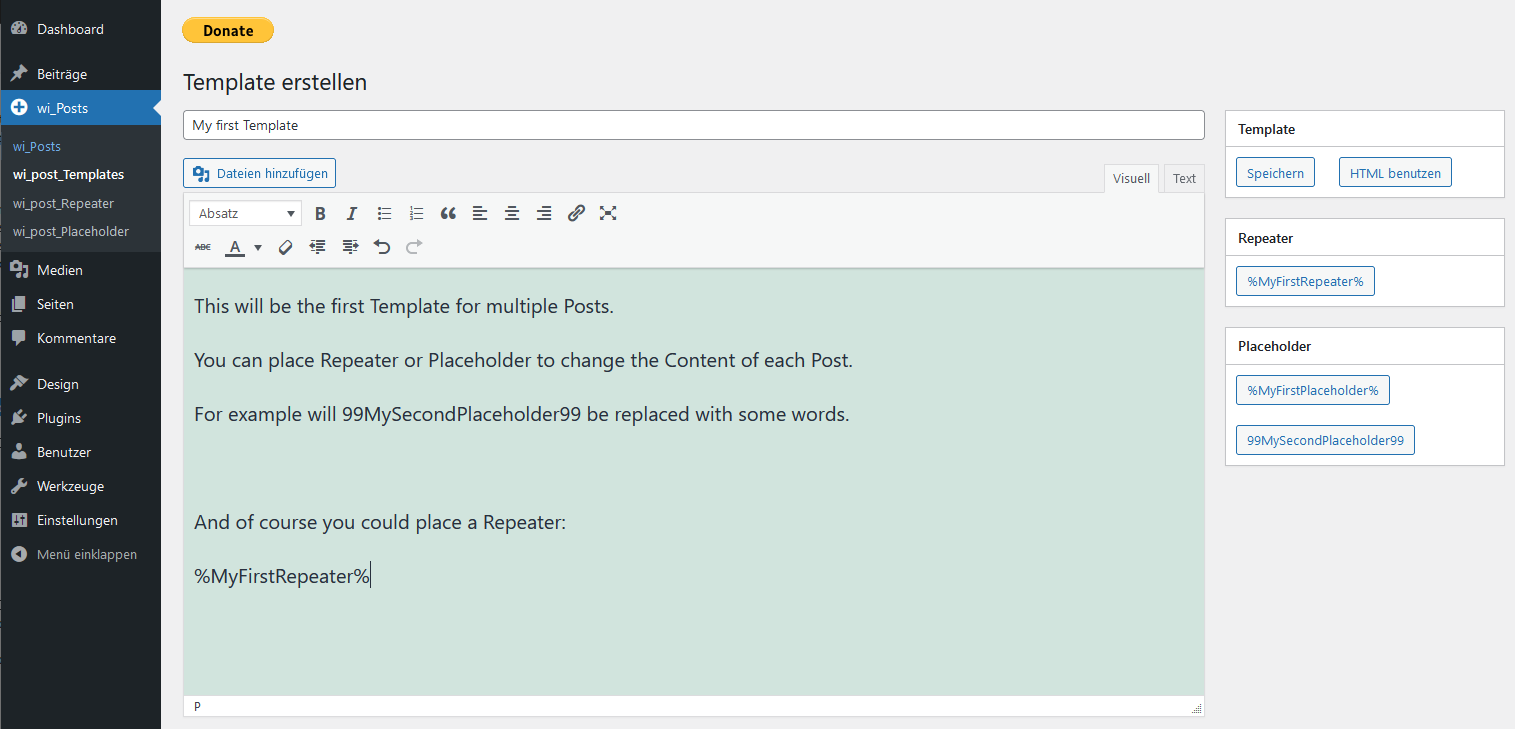Align text right

(544, 213)
